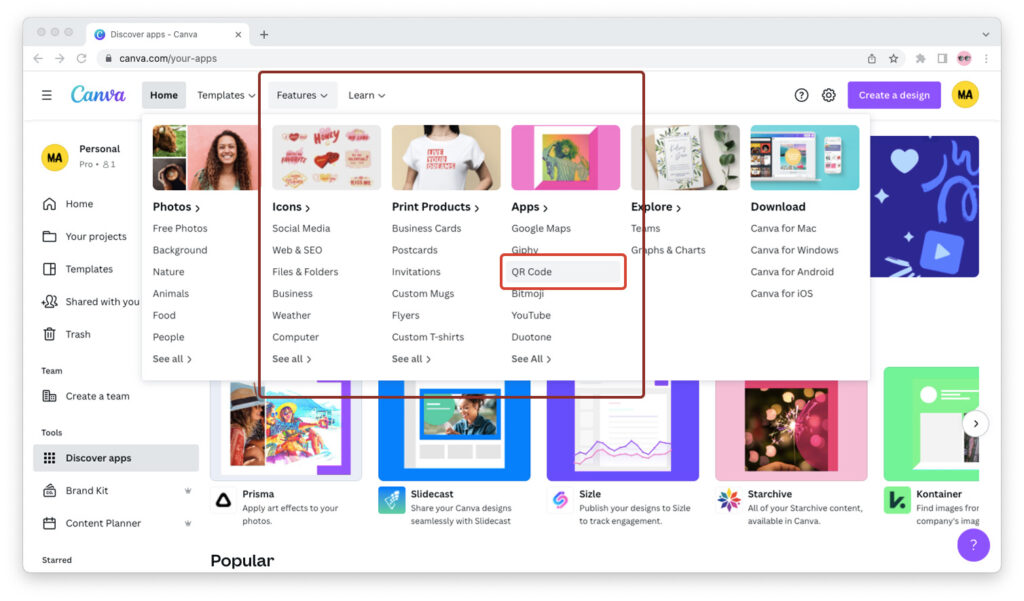1024x601 pixels.
Task: Open the Explore category heading
Action: (x=656, y=207)
